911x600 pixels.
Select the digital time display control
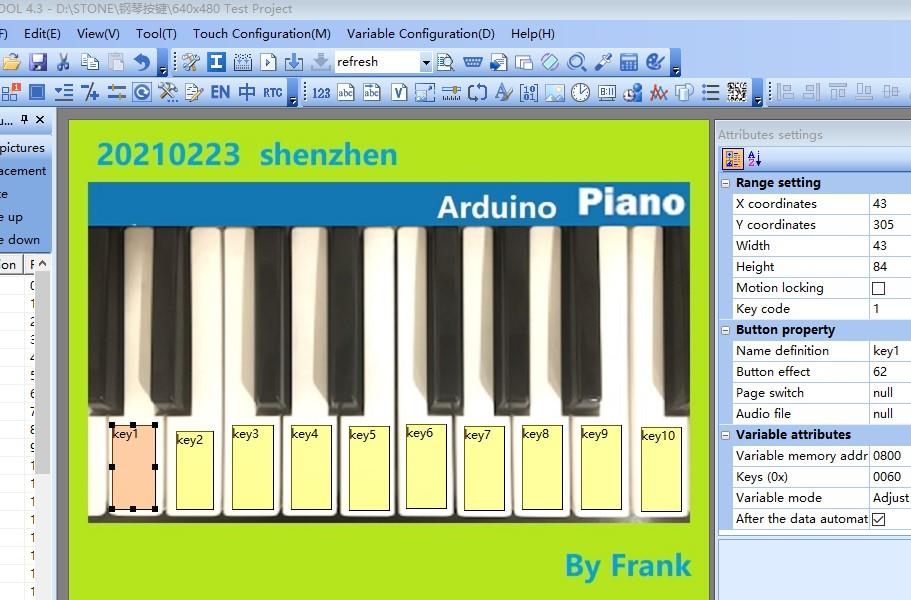pyautogui.click(x=606, y=92)
